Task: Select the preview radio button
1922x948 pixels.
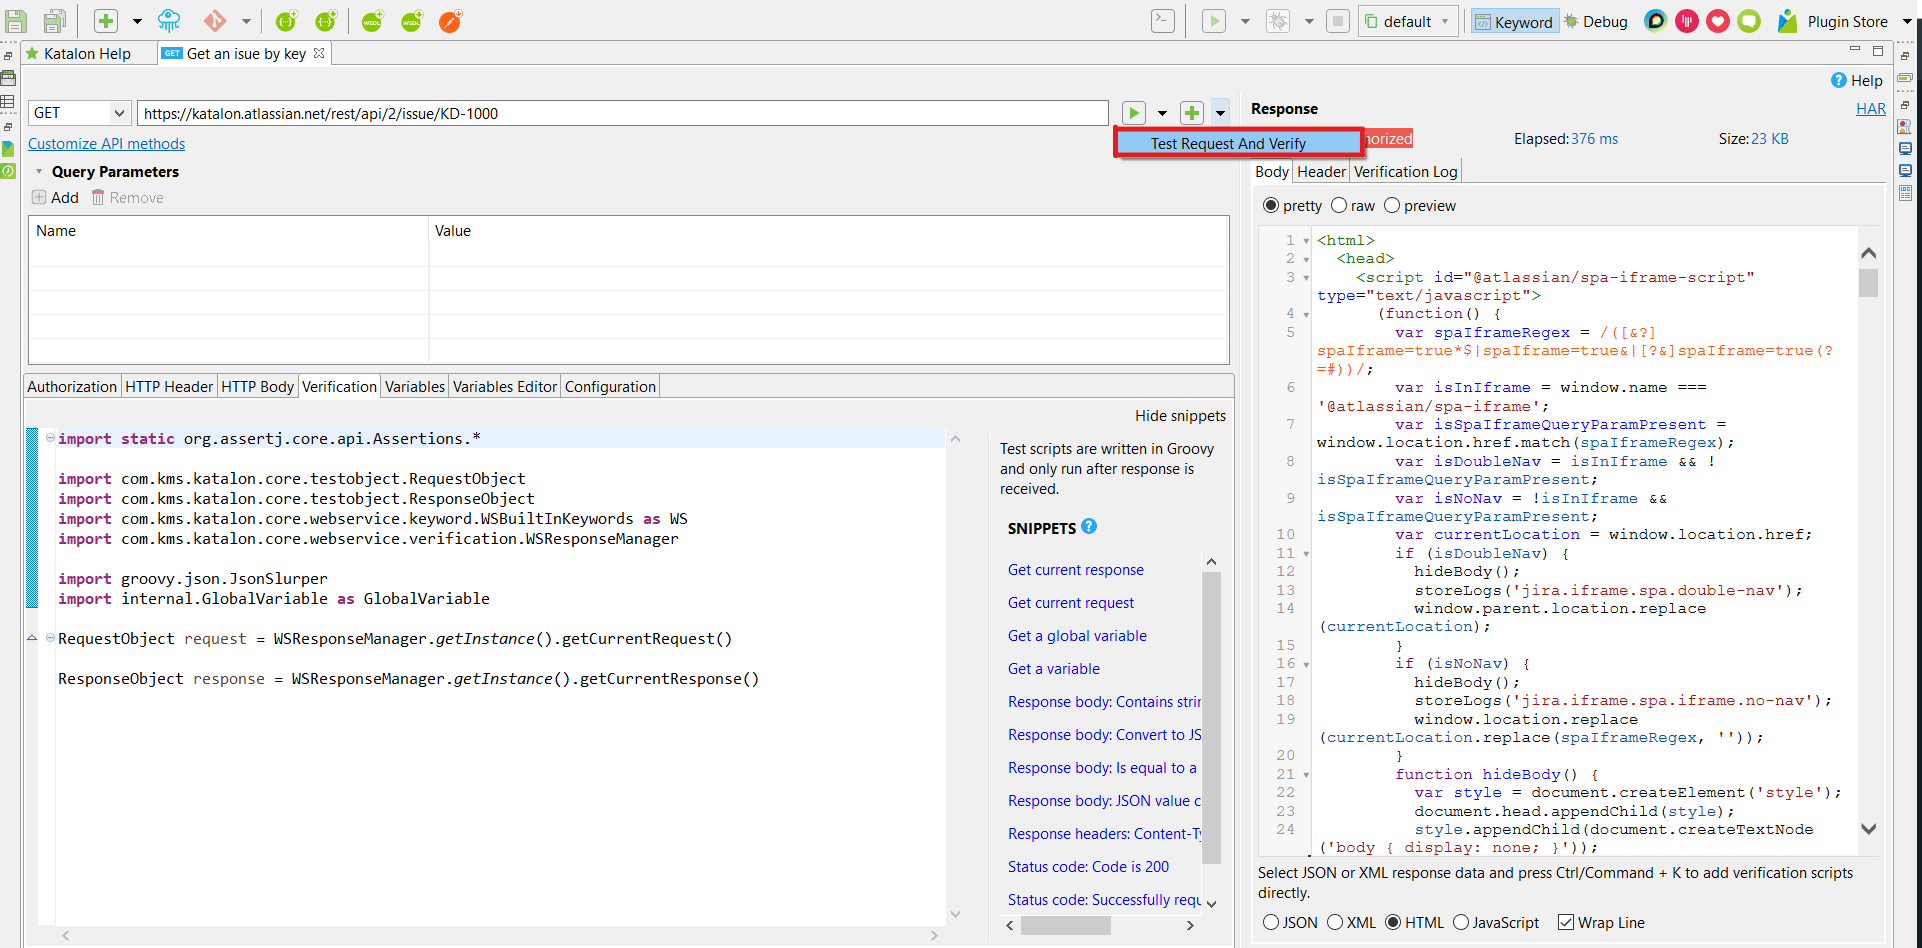Action: click(x=1392, y=205)
